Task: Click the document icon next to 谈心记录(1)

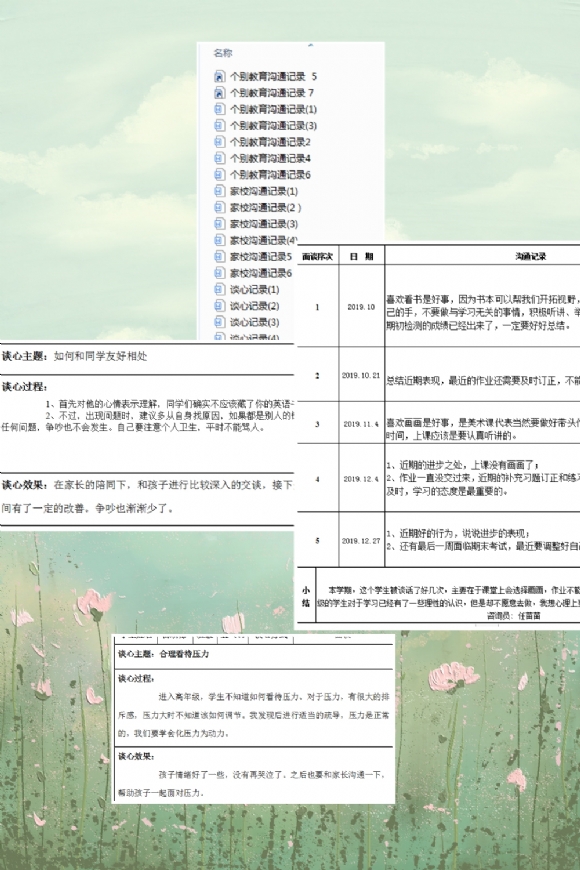Action: [220, 290]
